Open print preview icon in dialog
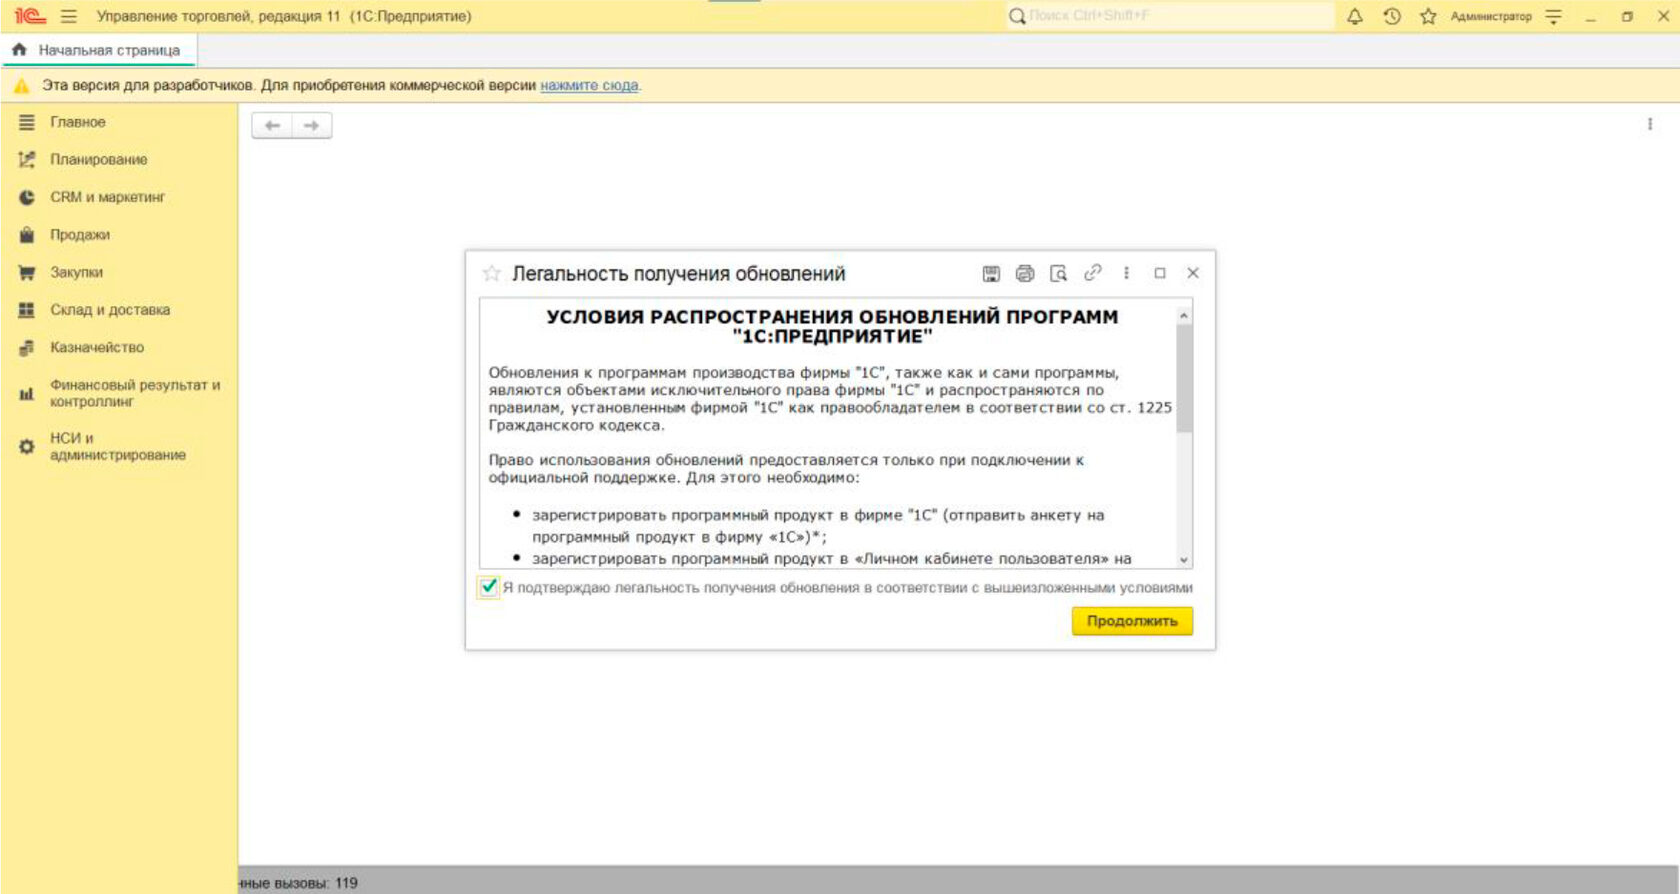This screenshot has width=1680, height=894. (1058, 273)
